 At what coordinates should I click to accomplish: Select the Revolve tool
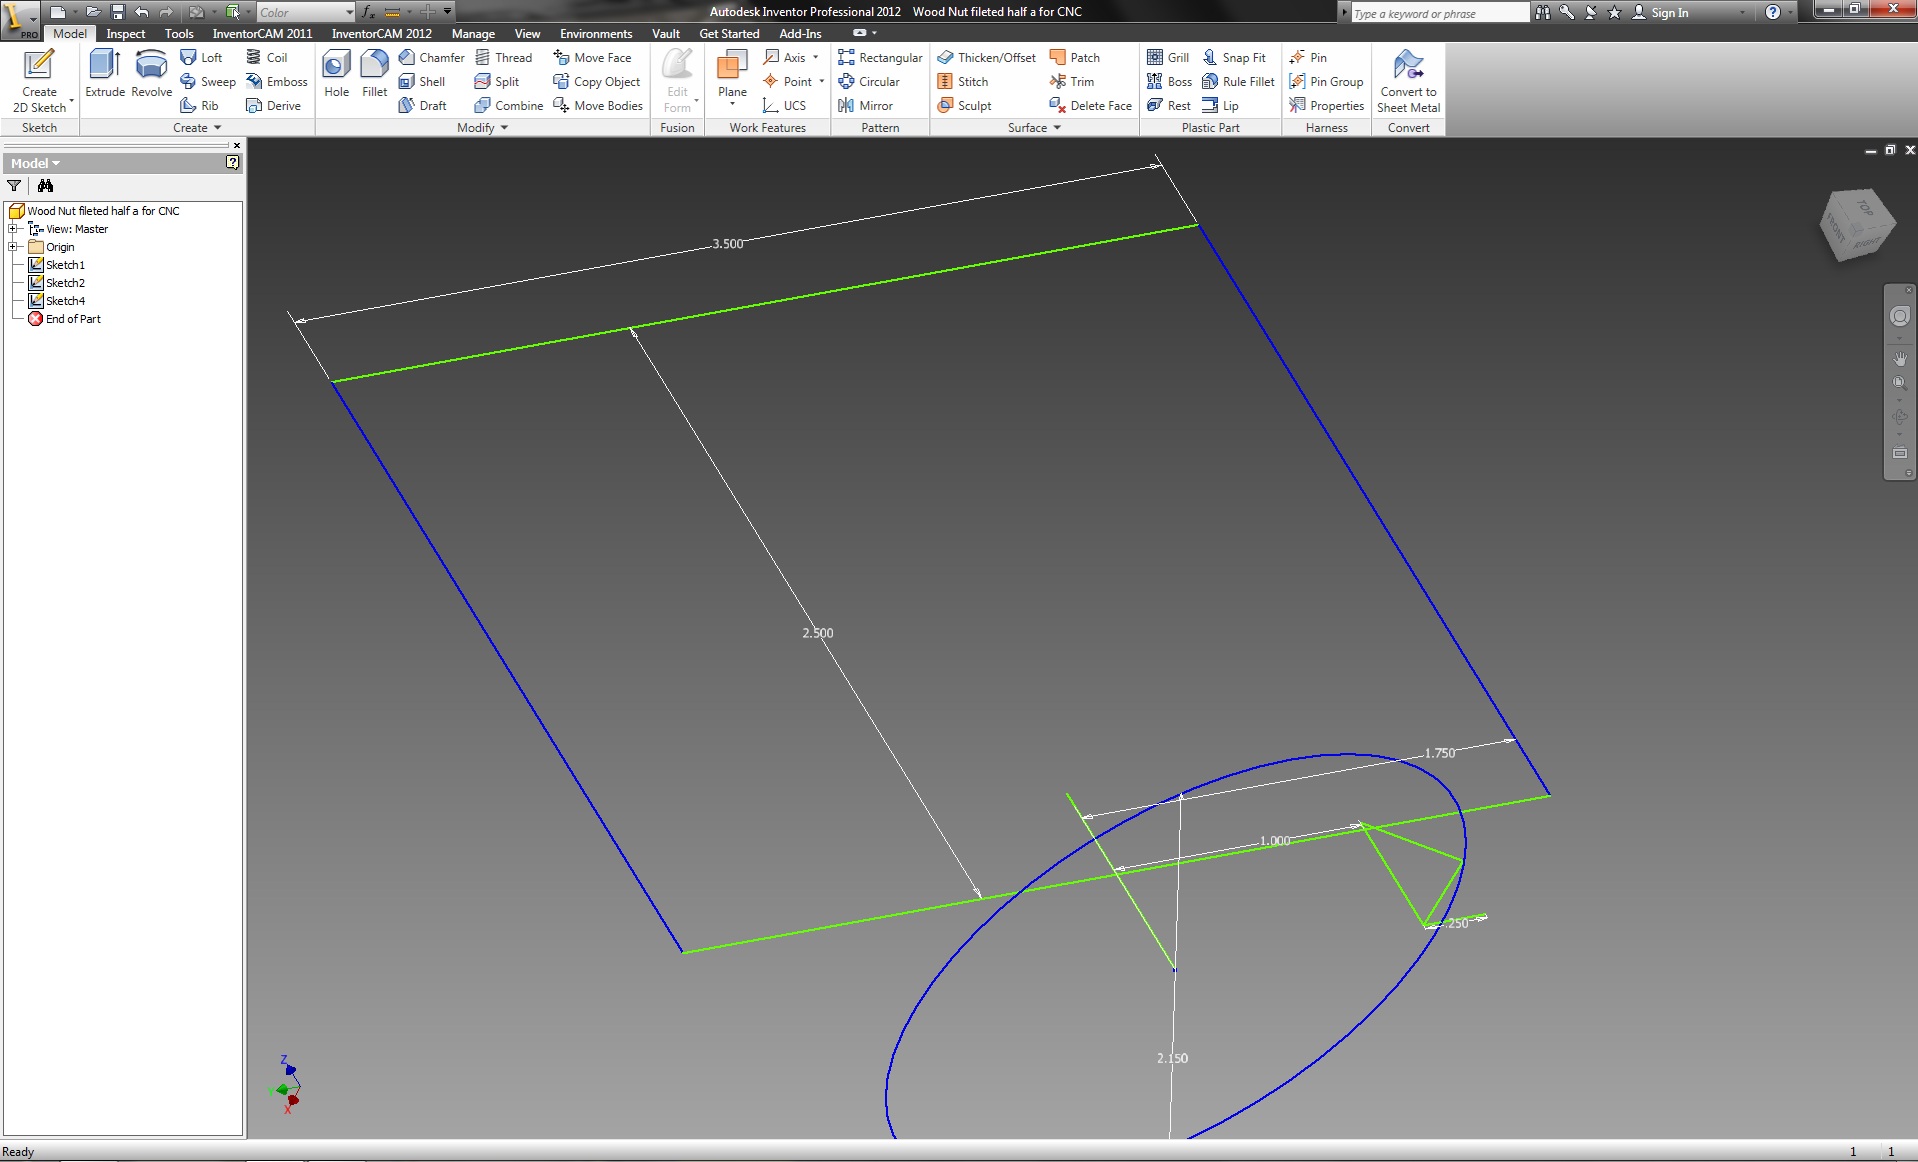coord(151,74)
